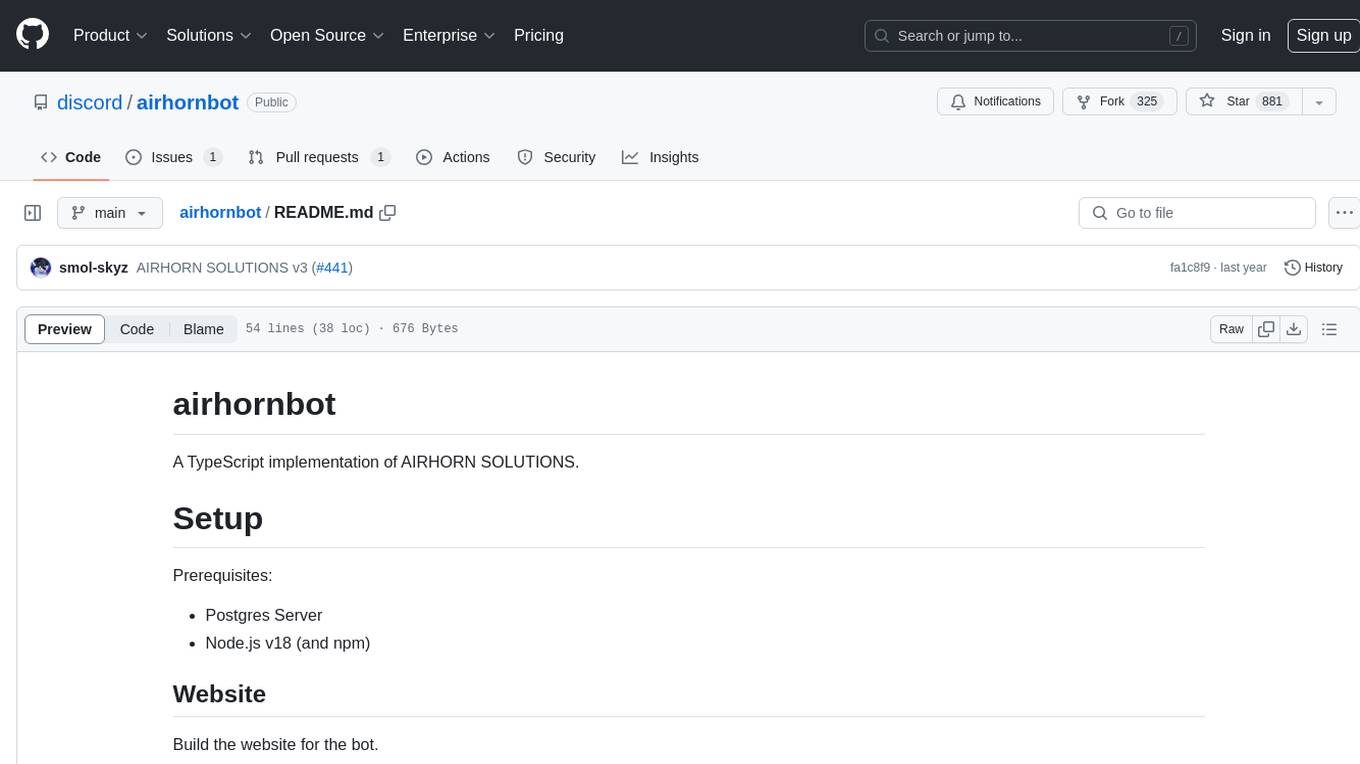The width and height of the screenshot is (1360, 764).
Task: Click the Sign in link
Action: [1245, 35]
